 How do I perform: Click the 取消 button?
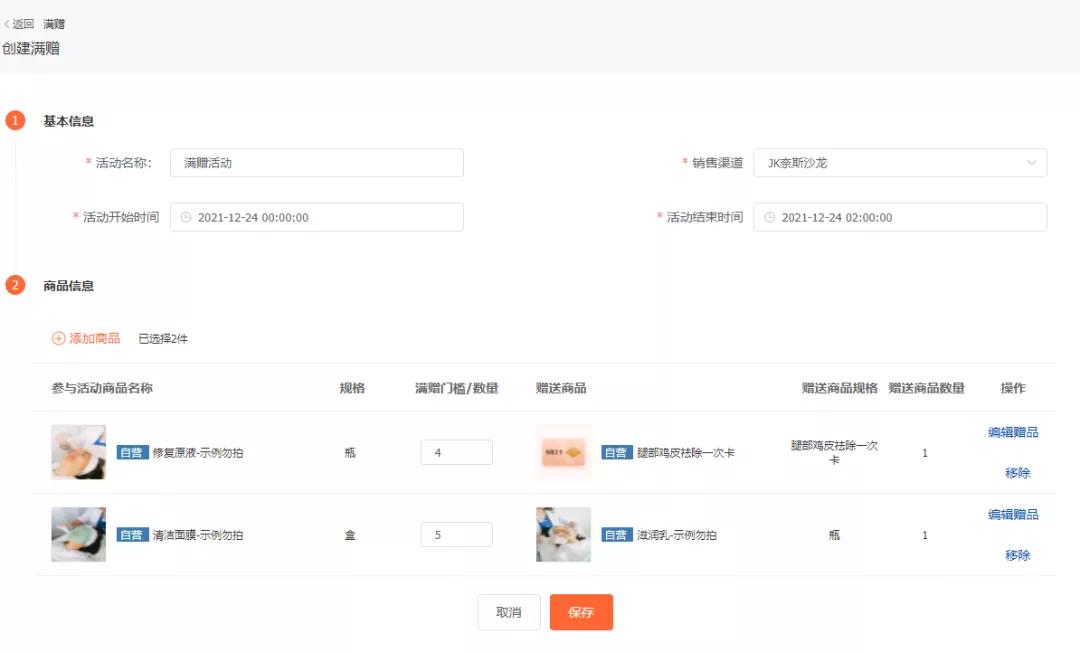[509, 612]
